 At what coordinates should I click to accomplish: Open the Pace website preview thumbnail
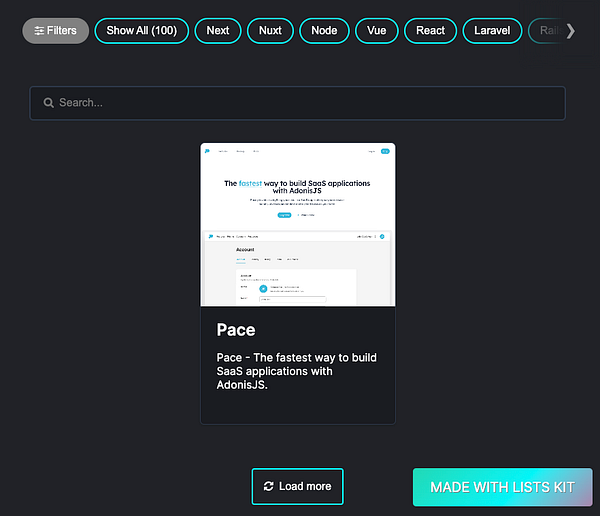(298, 224)
